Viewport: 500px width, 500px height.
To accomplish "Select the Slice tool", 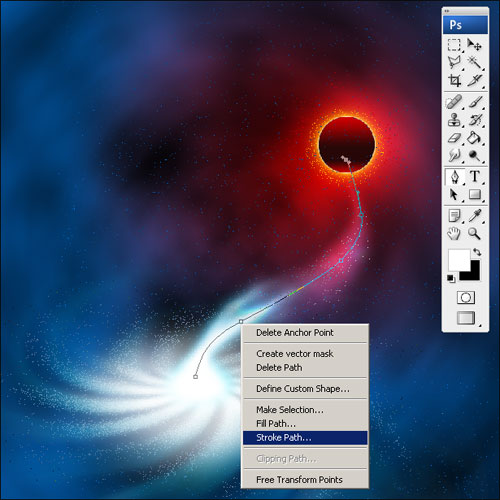I will [x=475, y=80].
